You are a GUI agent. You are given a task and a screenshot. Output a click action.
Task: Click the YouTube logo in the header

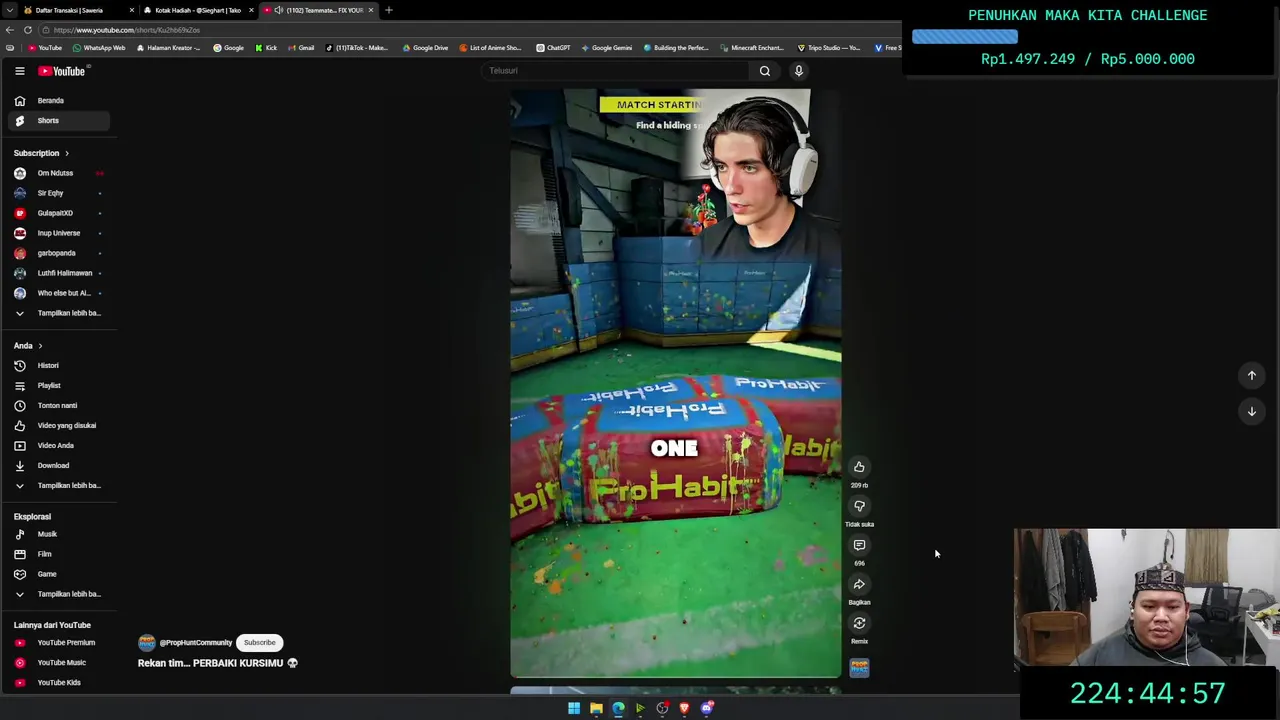[x=62, y=71]
